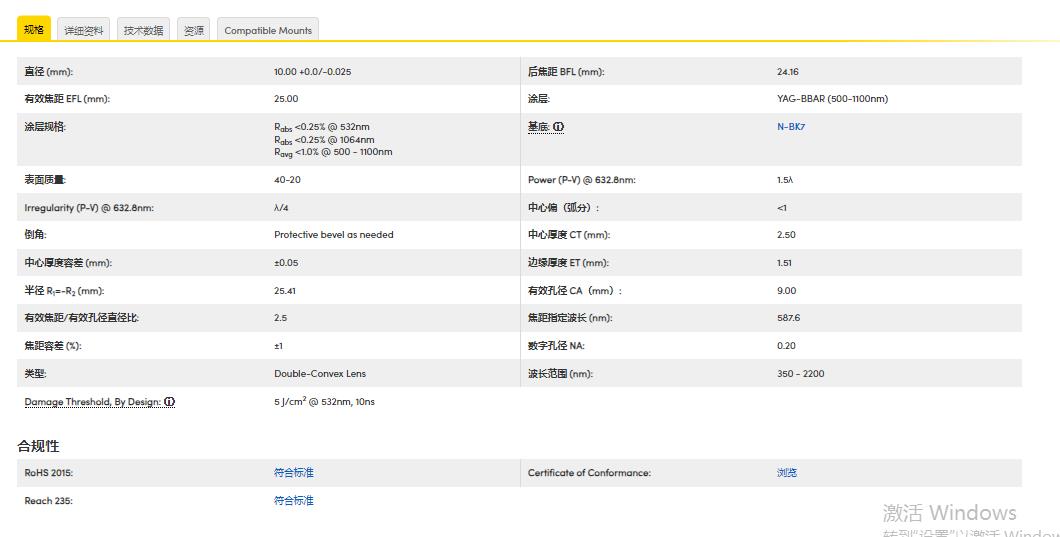The image size is (1060, 537).
Task: Click the 边缘厚度 ET (mm) label
Action: click(x=568, y=262)
